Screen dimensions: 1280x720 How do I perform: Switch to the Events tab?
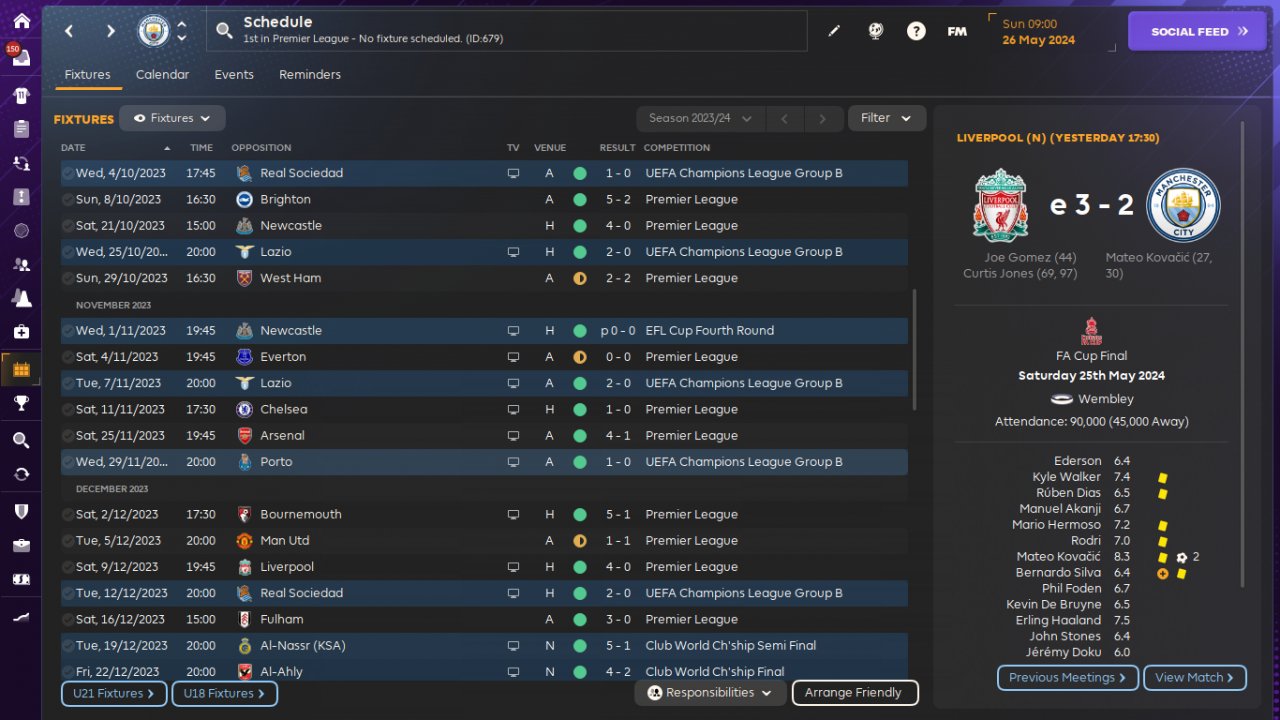coord(234,75)
